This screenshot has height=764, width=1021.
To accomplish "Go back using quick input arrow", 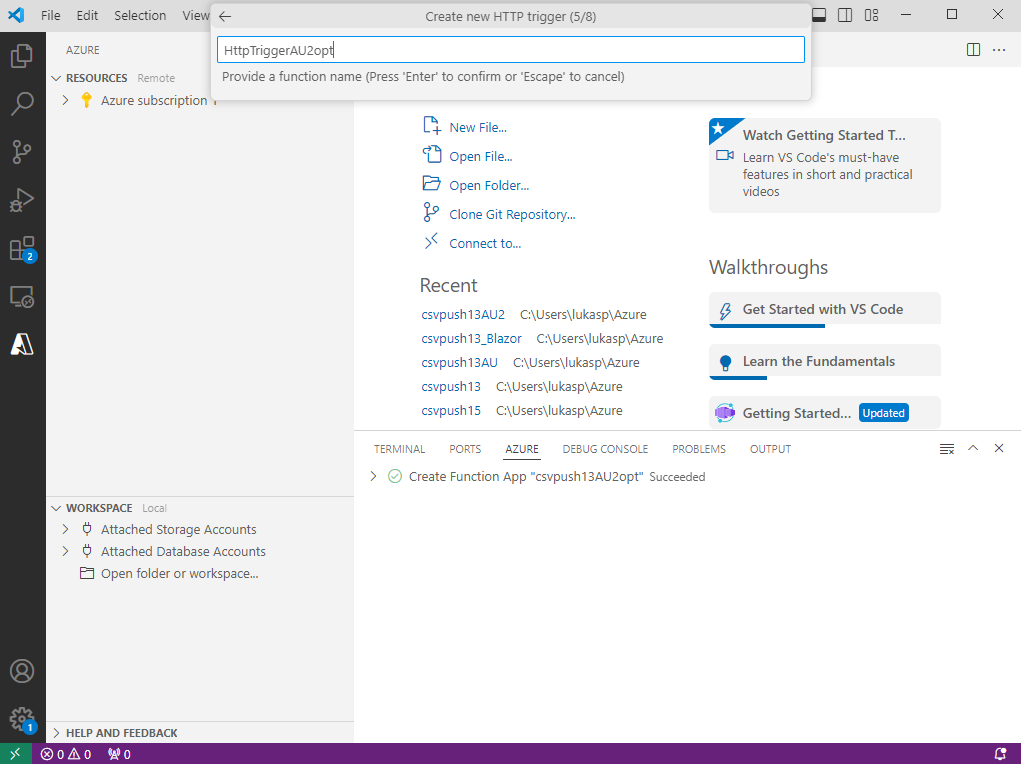I will click(x=225, y=17).
